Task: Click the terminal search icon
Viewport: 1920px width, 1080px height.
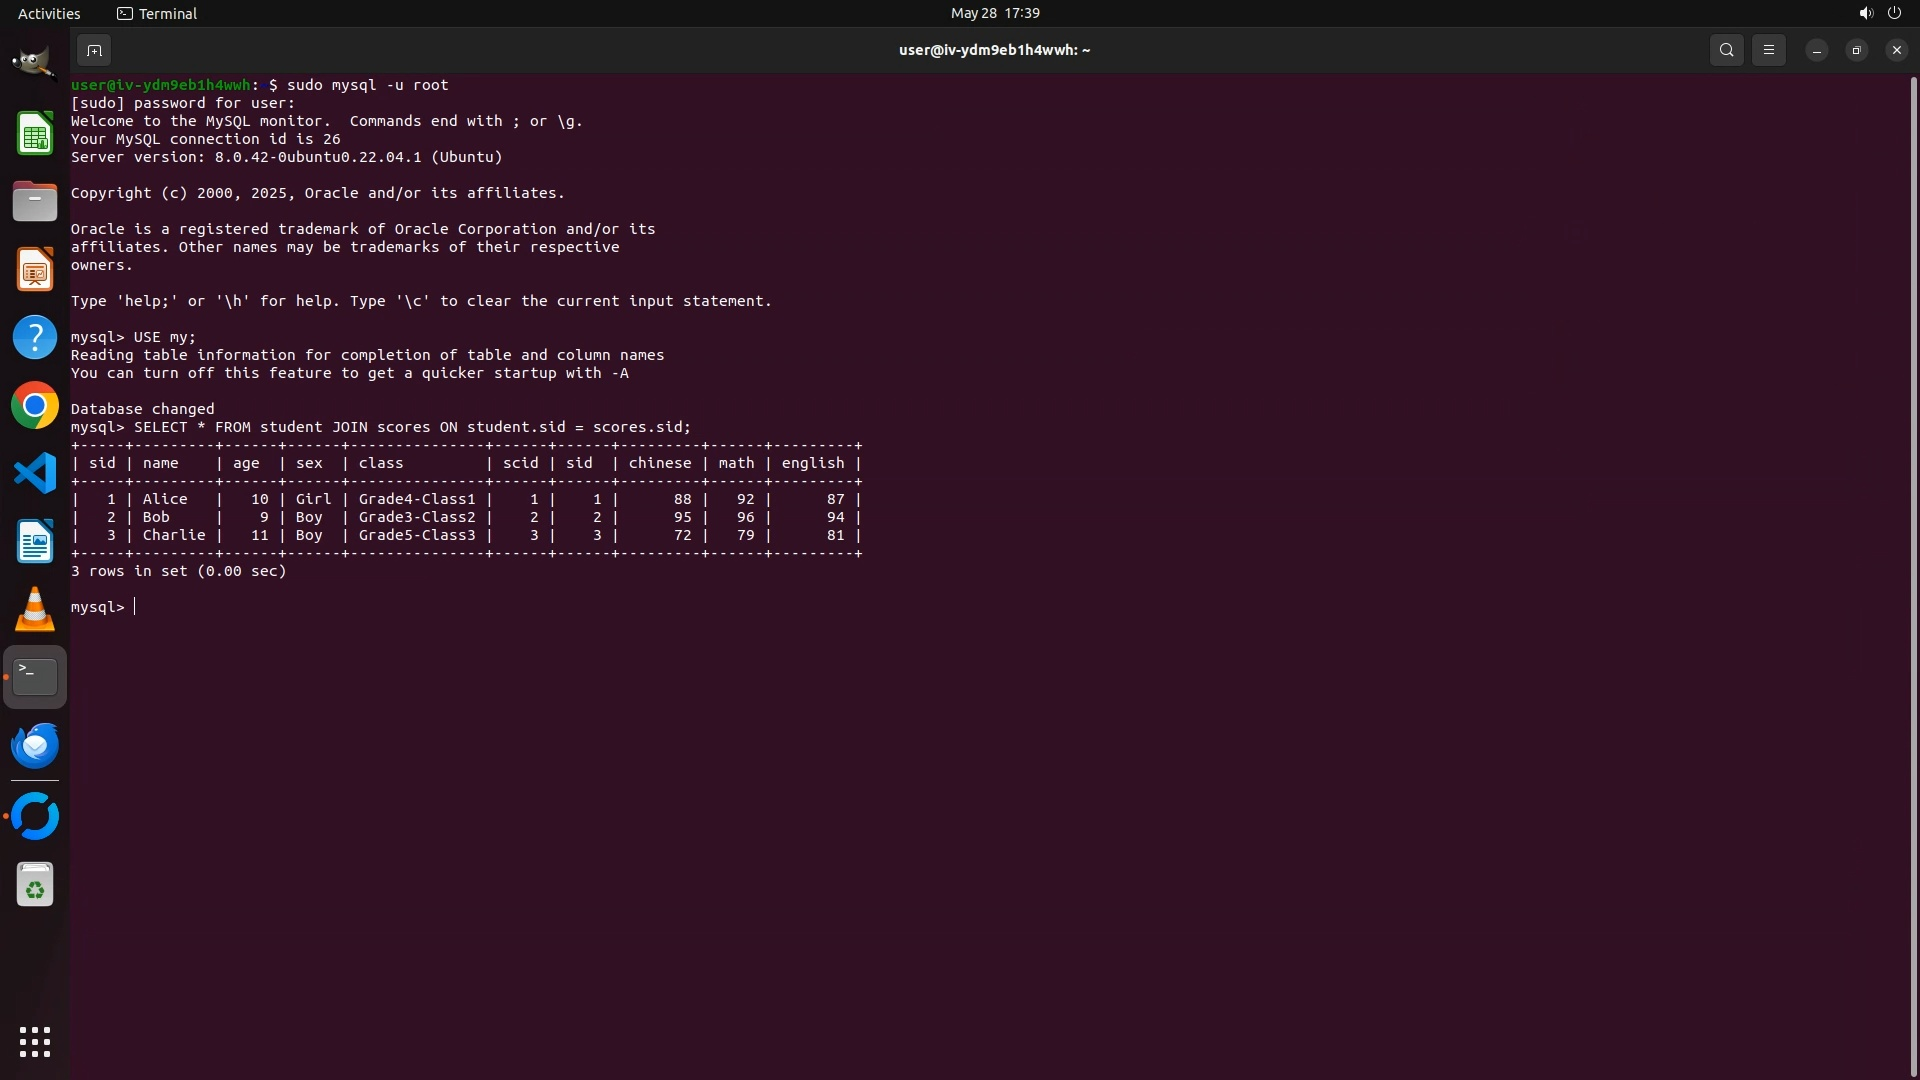Action: point(1726,50)
